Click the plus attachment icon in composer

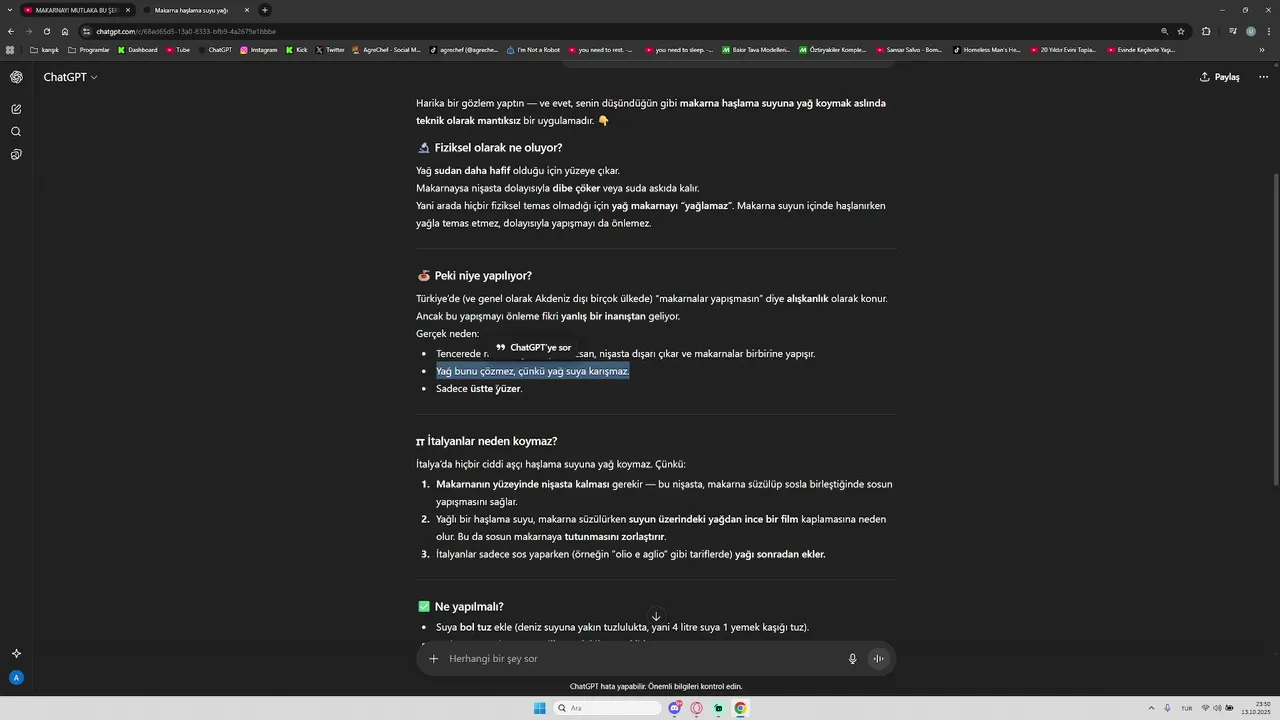click(433, 659)
